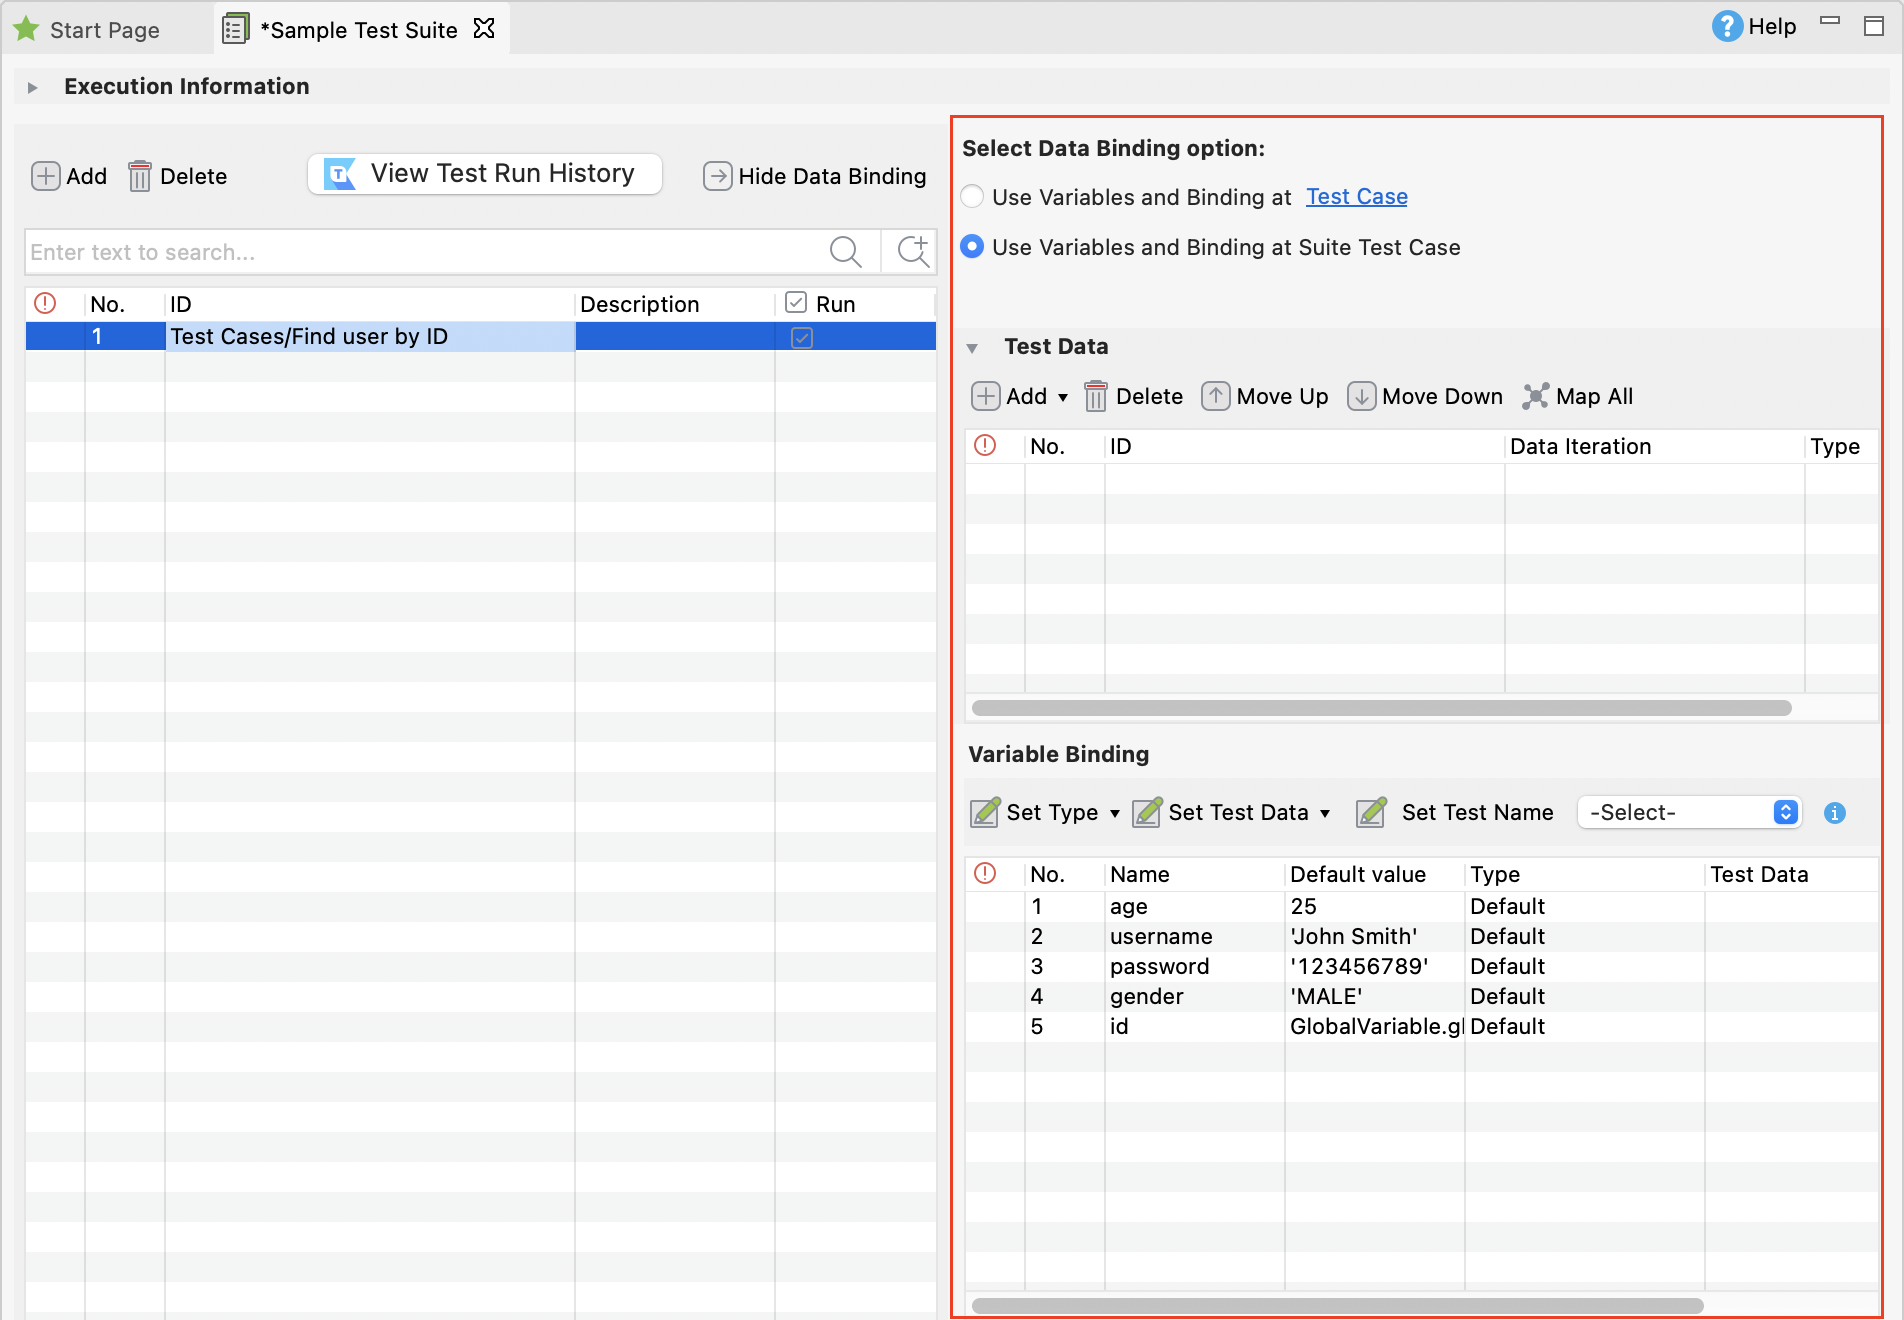Viewport: 1904px width, 1320px height.
Task: Click the Delete trash icon in left toolbar
Action: click(140, 176)
